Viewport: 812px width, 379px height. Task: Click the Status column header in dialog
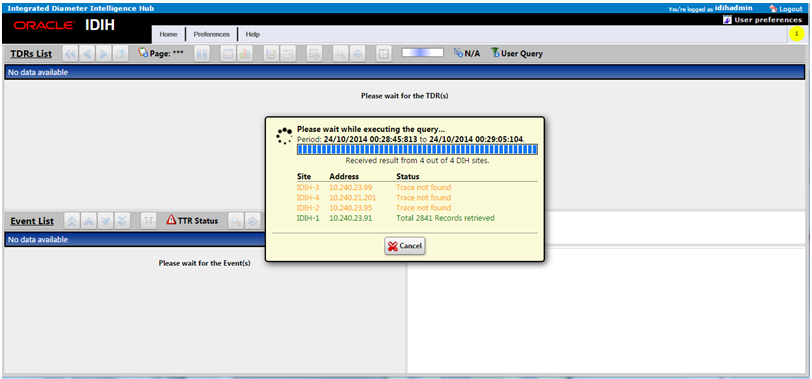coord(408,177)
